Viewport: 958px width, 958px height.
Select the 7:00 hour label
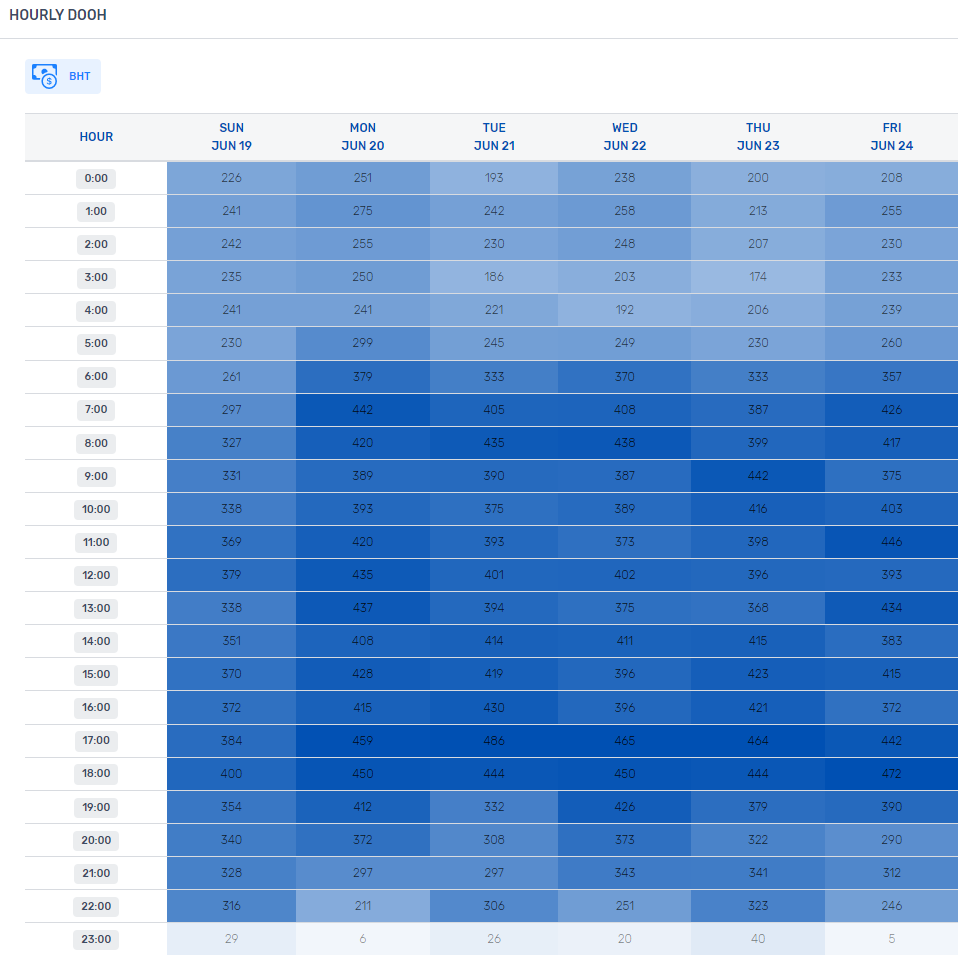tap(96, 409)
